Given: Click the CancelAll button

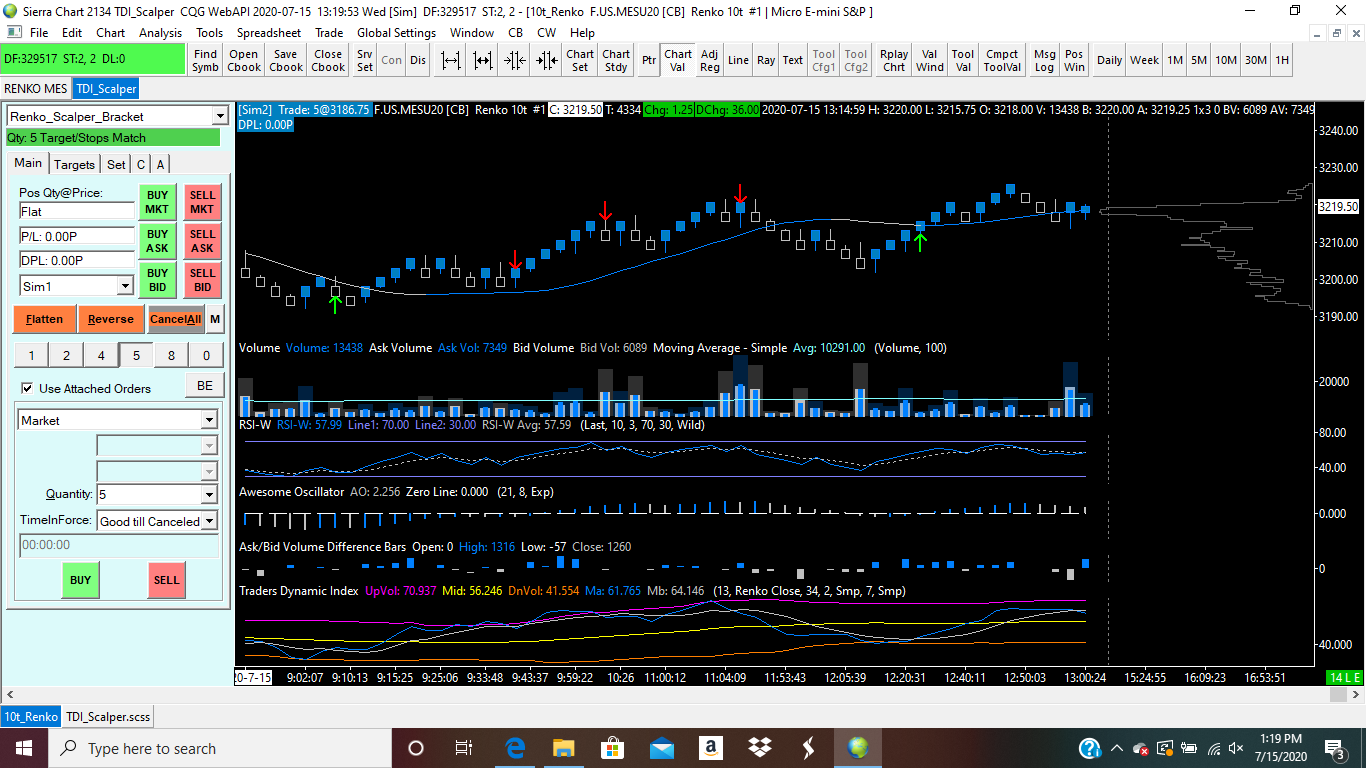Looking at the screenshot, I should tap(176, 319).
